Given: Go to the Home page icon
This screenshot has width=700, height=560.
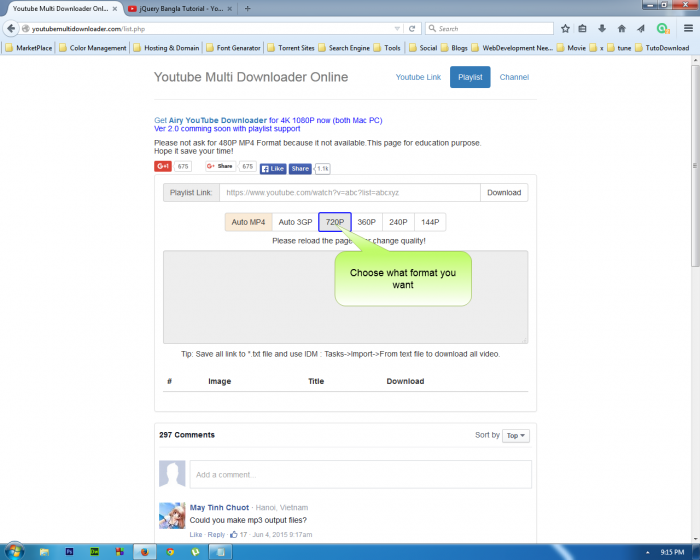Looking at the screenshot, I should tap(621, 29).
